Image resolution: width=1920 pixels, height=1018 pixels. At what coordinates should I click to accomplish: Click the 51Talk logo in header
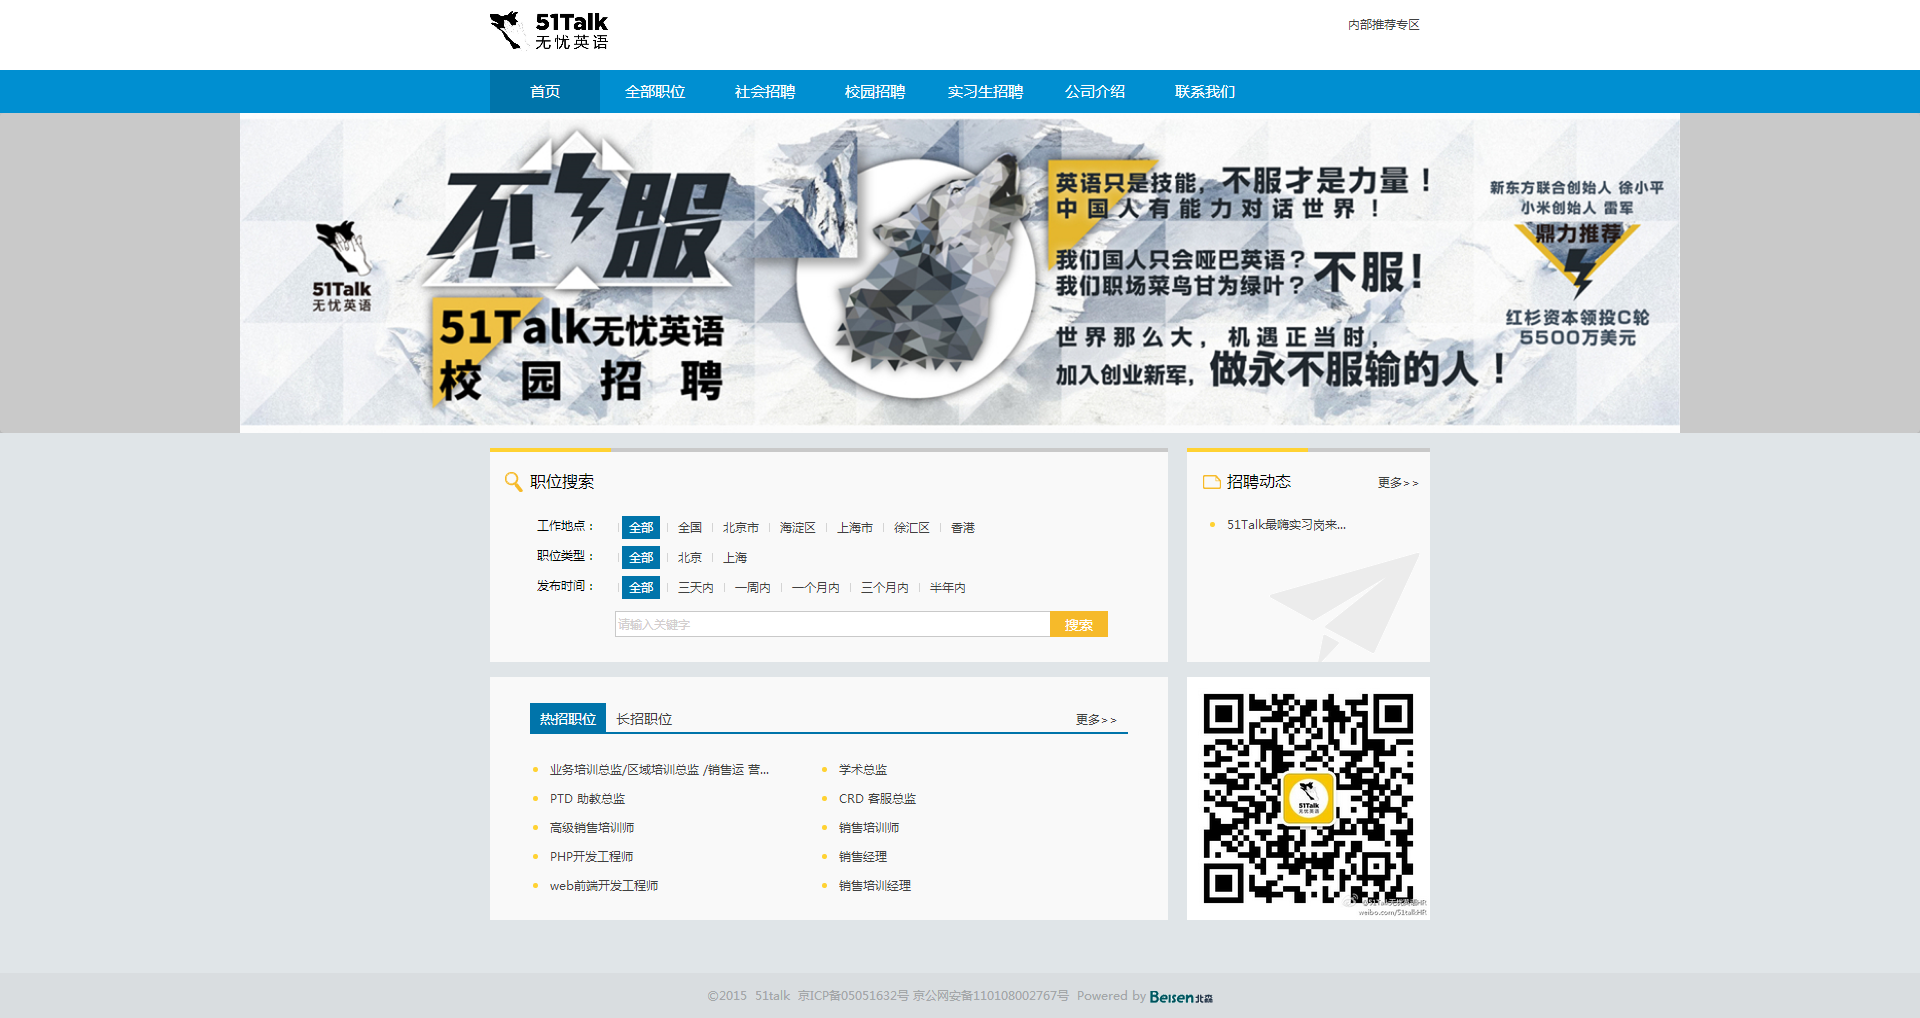pos(548,31)
